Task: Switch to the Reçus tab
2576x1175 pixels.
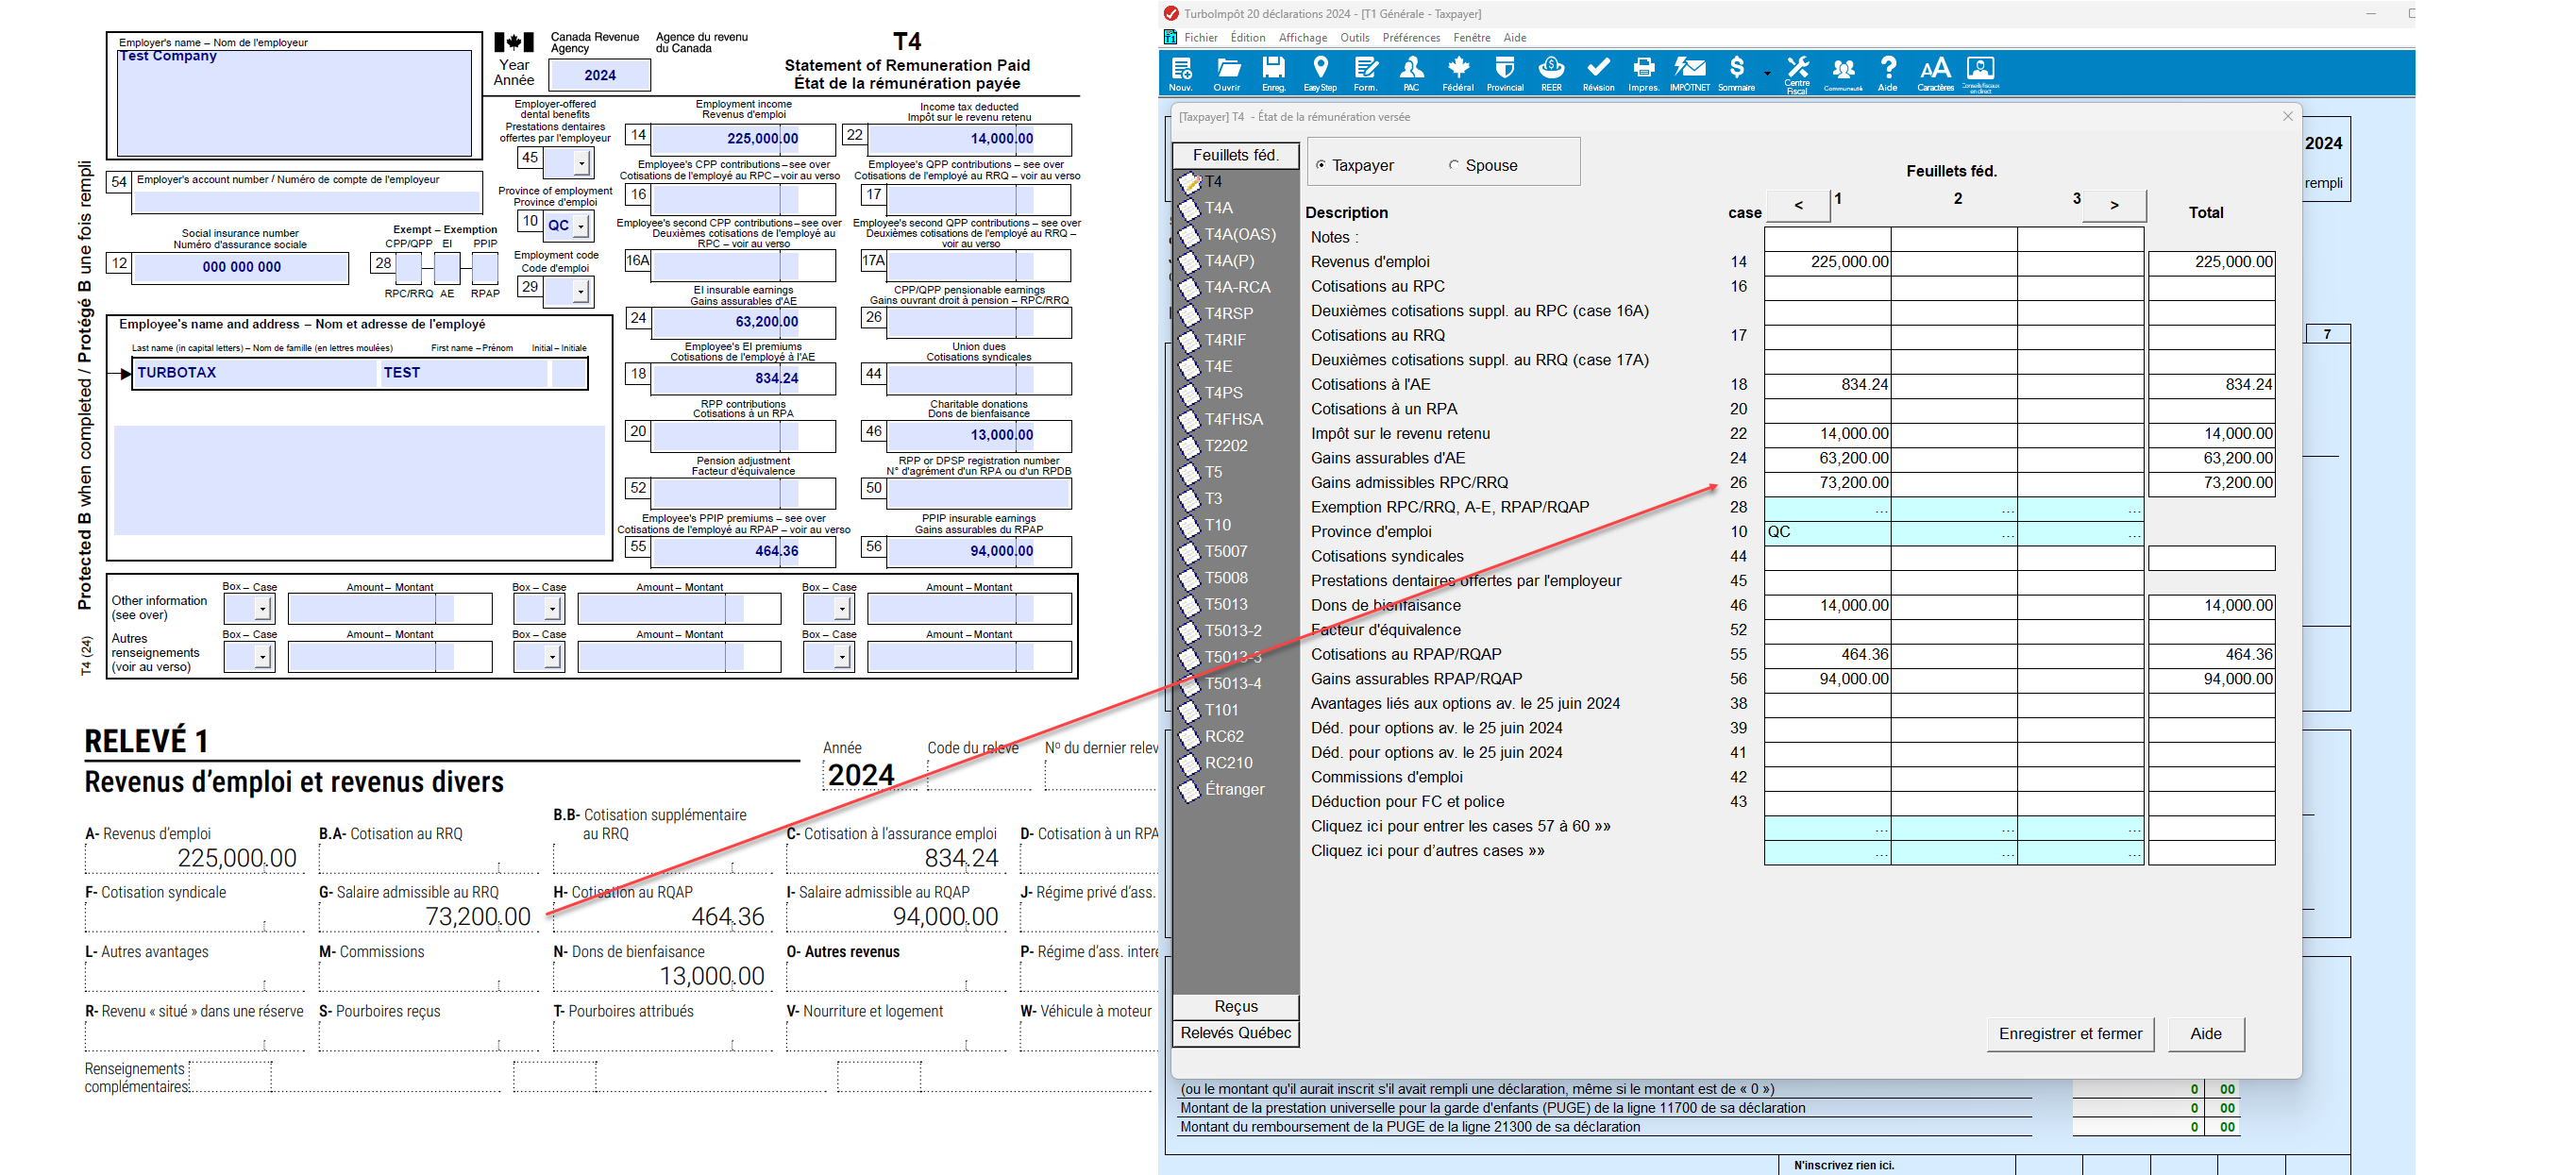Action: click(1236, 1006)
